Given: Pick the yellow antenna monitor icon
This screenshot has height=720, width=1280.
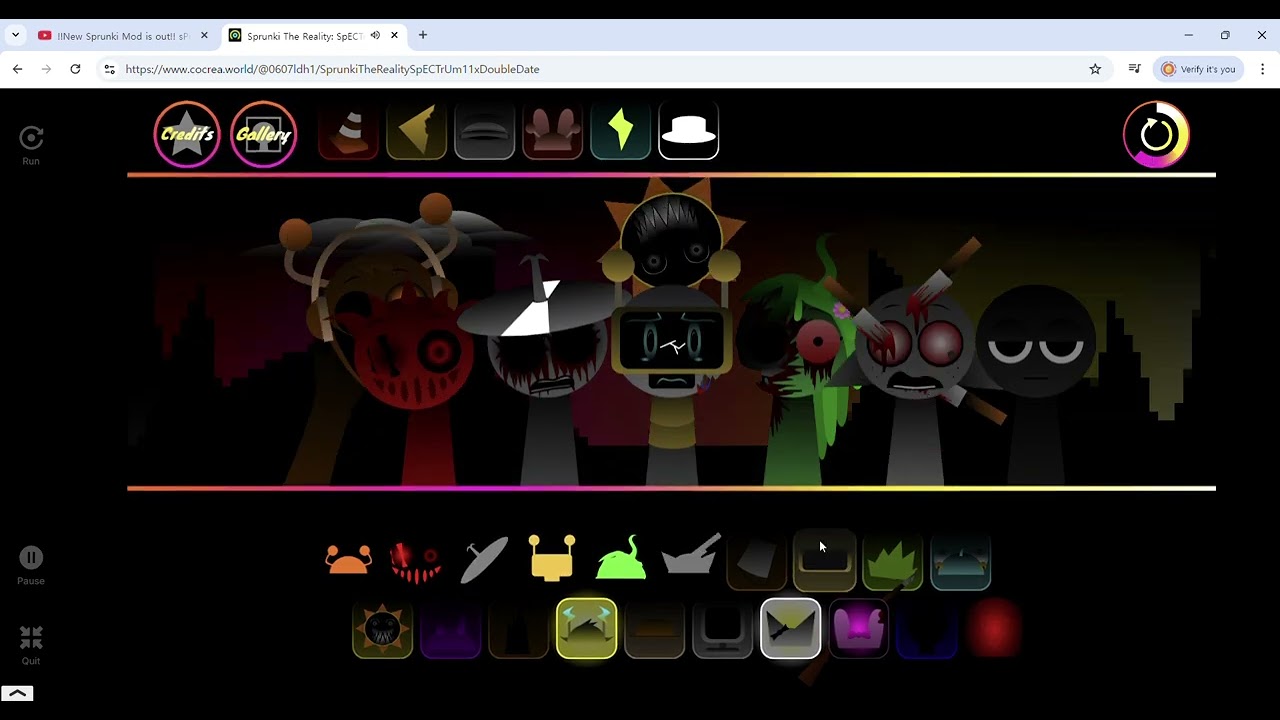Looking at the screenshot, I should 552,559.
